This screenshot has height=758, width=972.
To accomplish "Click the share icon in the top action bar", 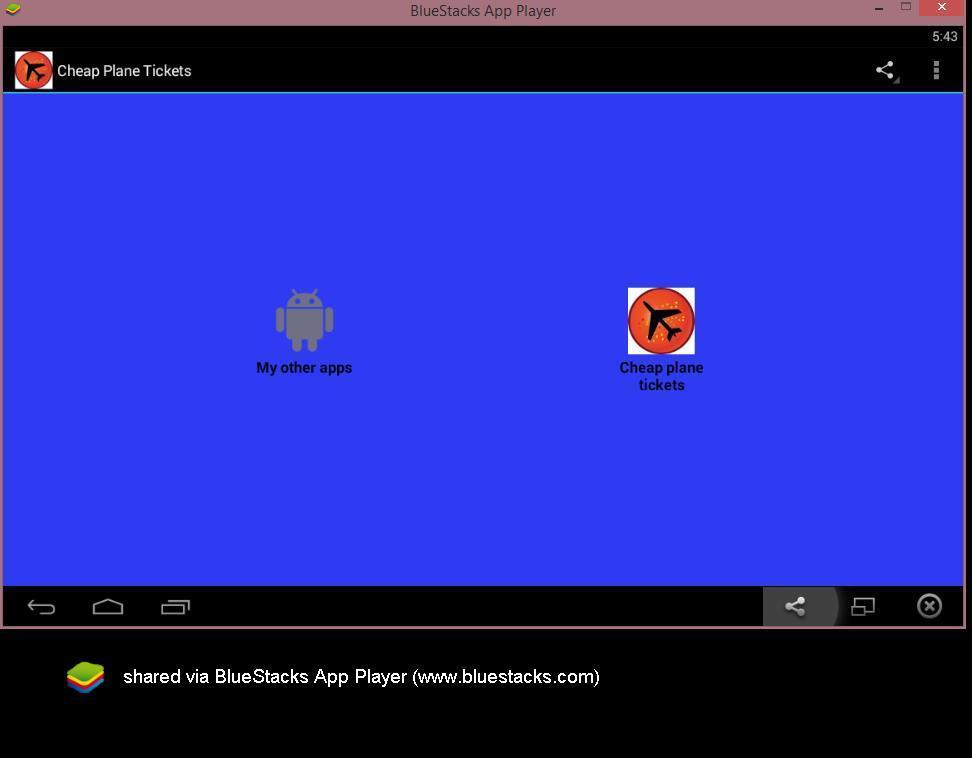I will (x=885, y=70).
